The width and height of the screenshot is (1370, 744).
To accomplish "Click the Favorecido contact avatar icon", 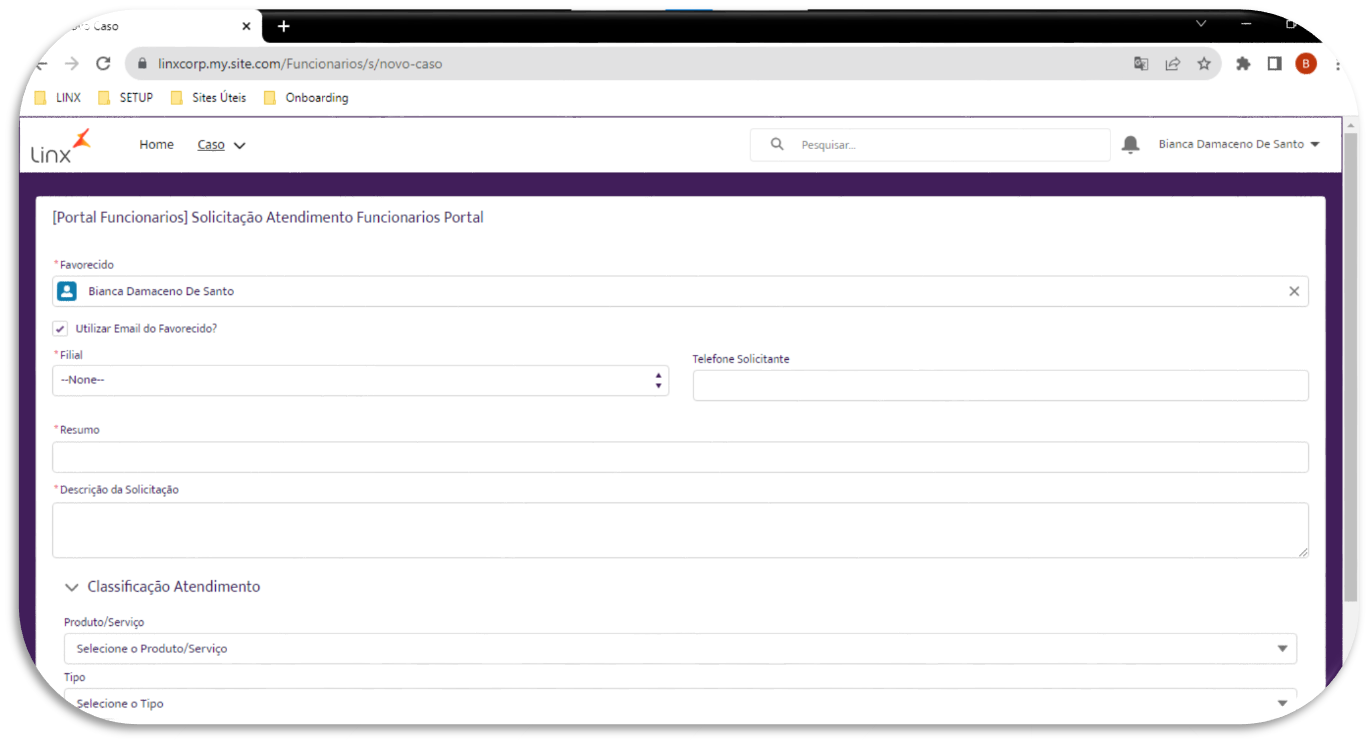I will (x=67, y=291).
